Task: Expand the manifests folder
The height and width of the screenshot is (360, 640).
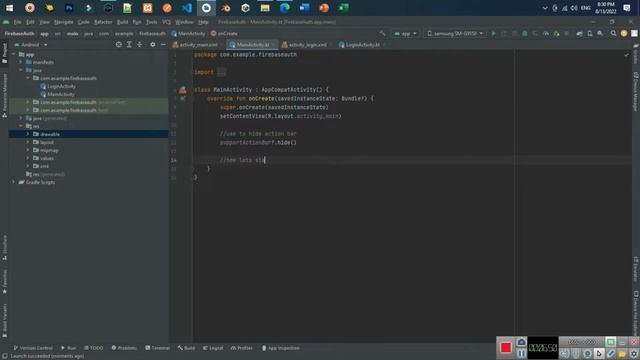Action: [21, 62]
